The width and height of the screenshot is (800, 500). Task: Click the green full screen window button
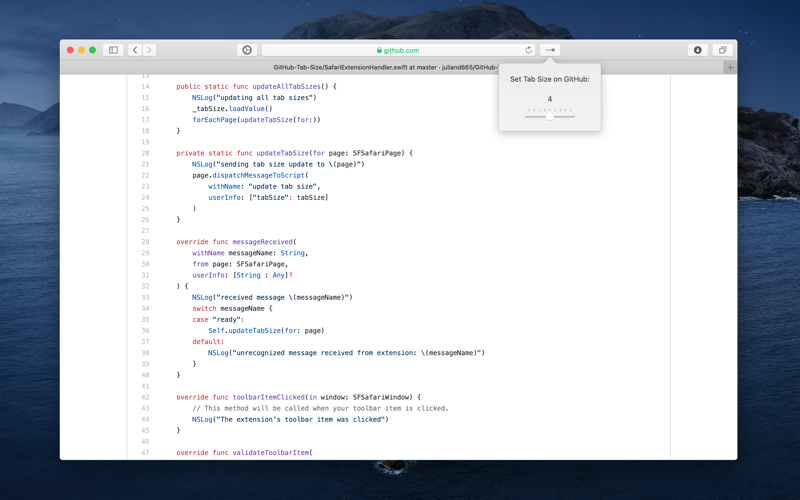point(92,50)
